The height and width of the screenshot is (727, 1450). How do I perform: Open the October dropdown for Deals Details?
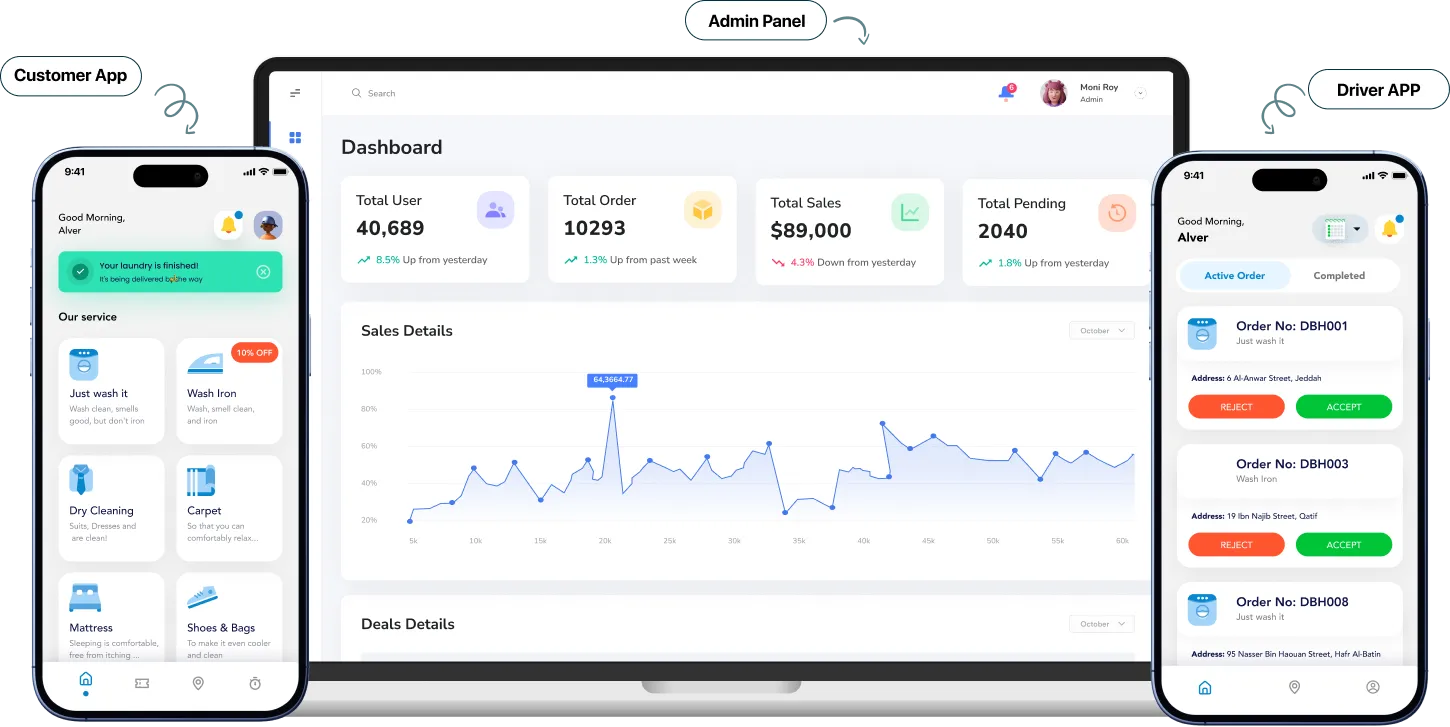[x=1101, y=623]
